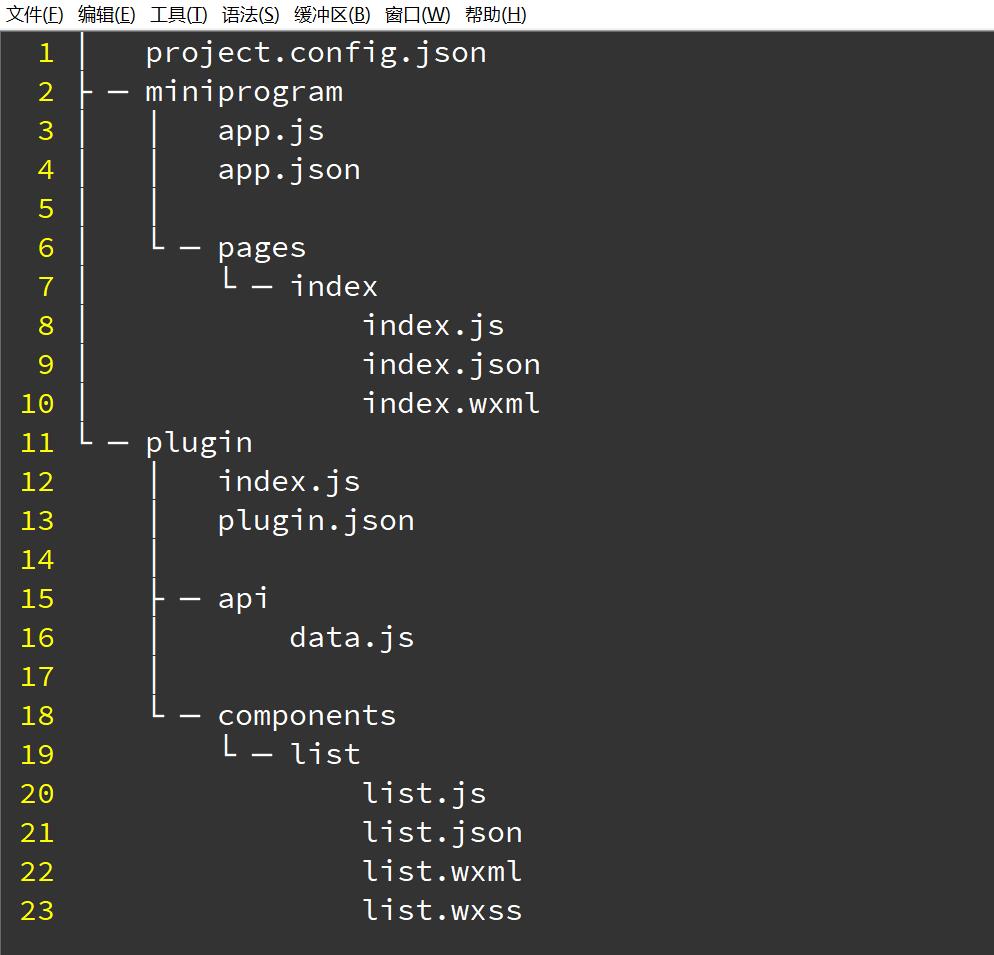
Task: Click the list.js text
Action: click(x=424, y=795)
